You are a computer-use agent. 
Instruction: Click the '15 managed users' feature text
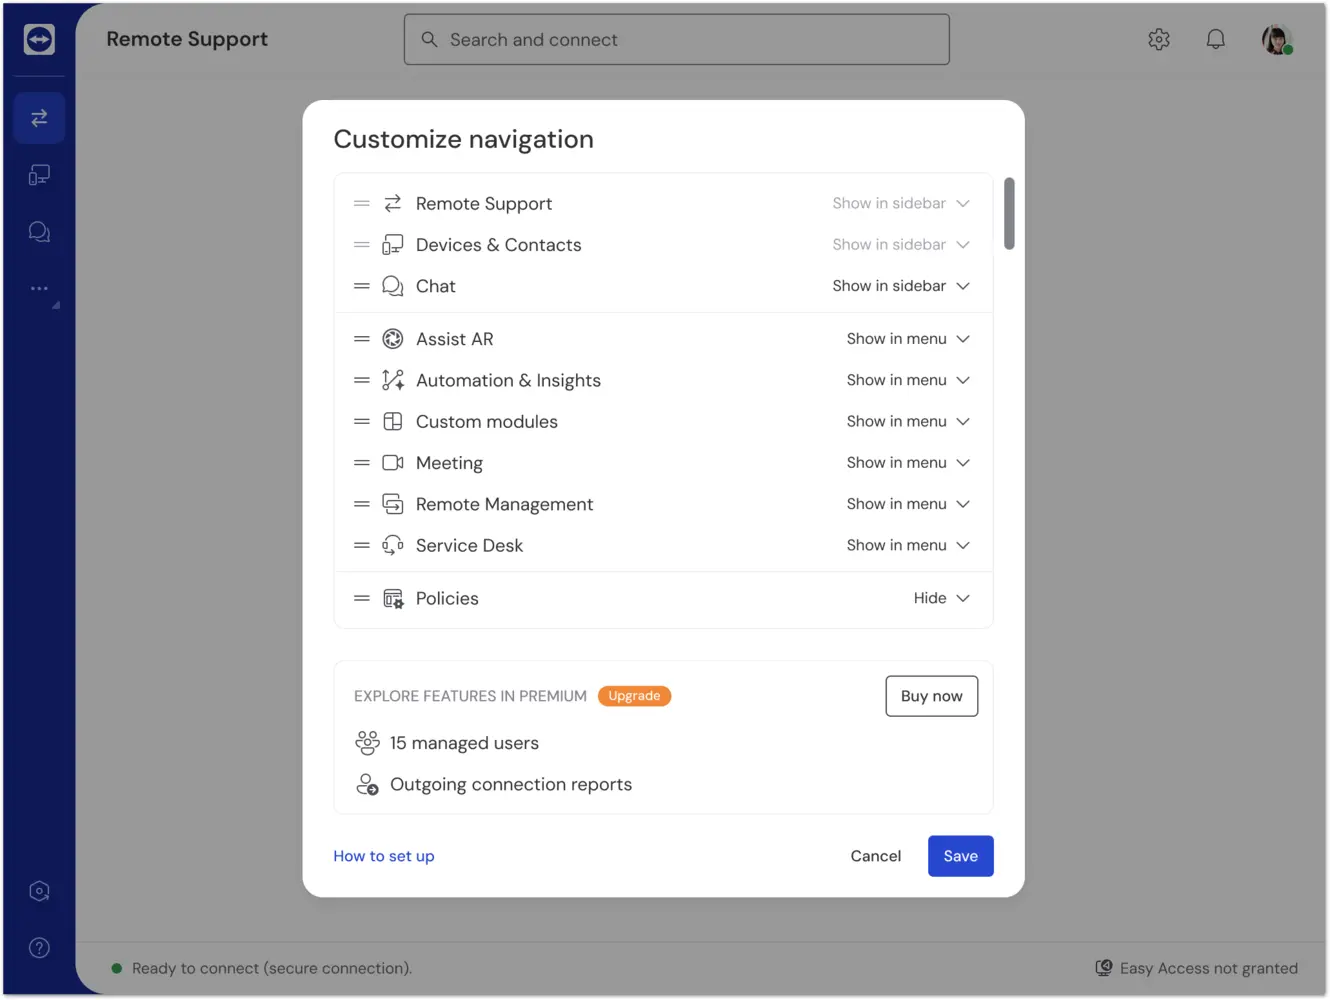point(464,743)
